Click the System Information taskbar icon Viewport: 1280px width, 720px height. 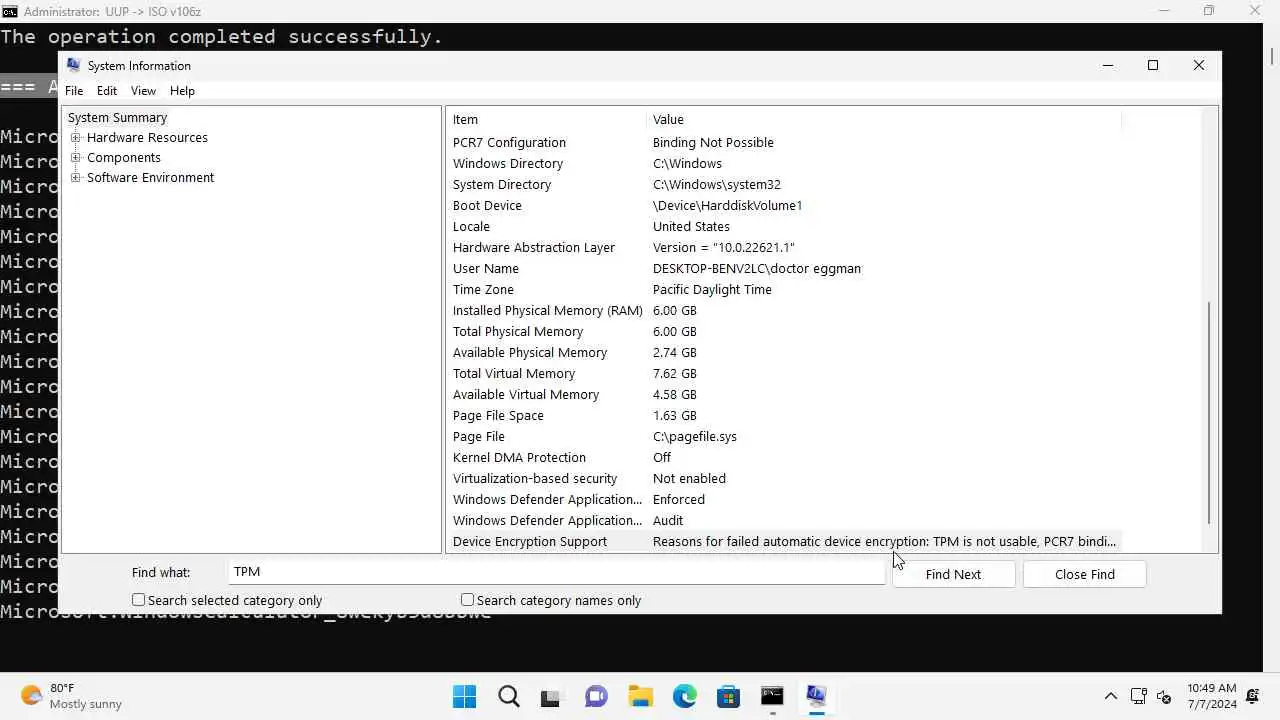tap(816, 696)
